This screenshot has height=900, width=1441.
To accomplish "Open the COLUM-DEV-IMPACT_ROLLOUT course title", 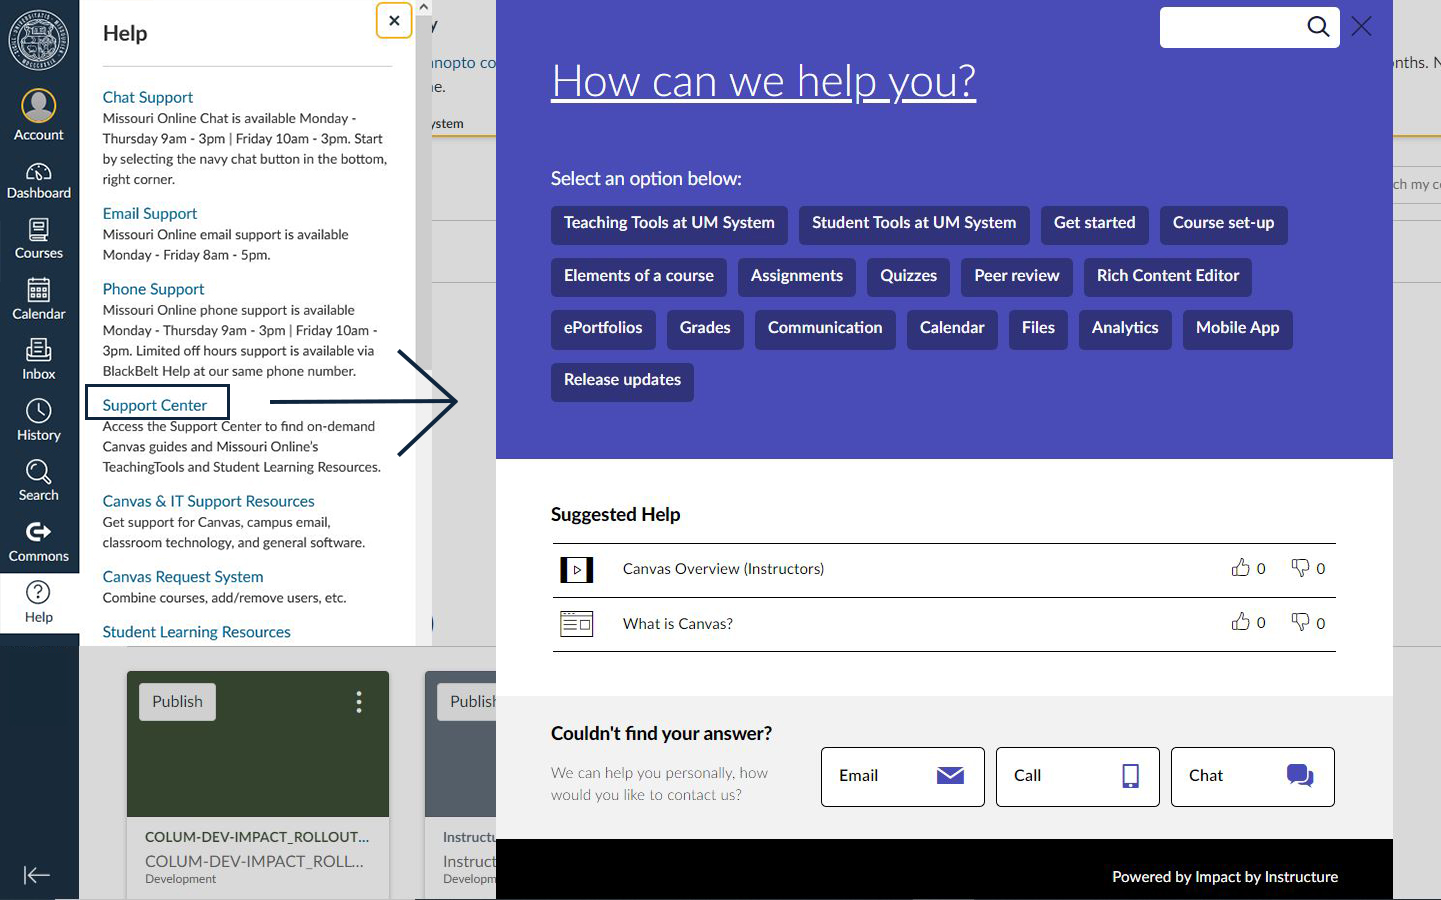I will tap(257, 837).
